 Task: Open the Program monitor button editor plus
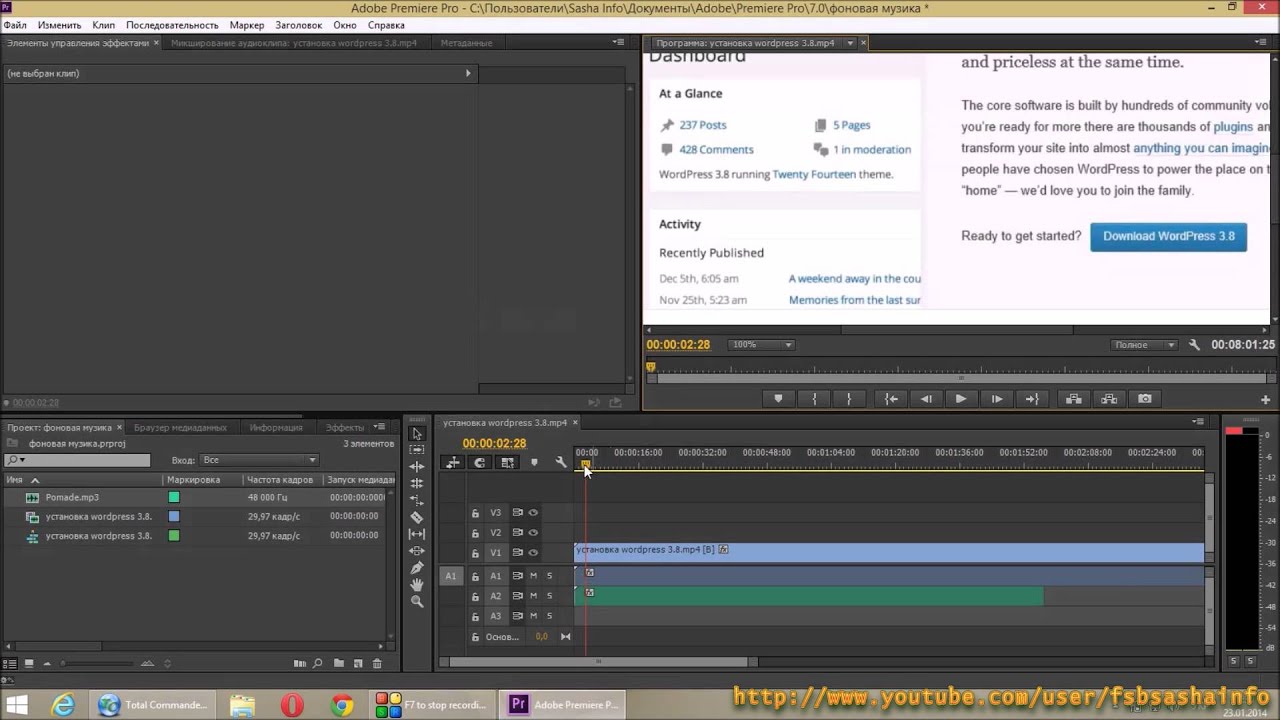click(x=1265, y=399)
